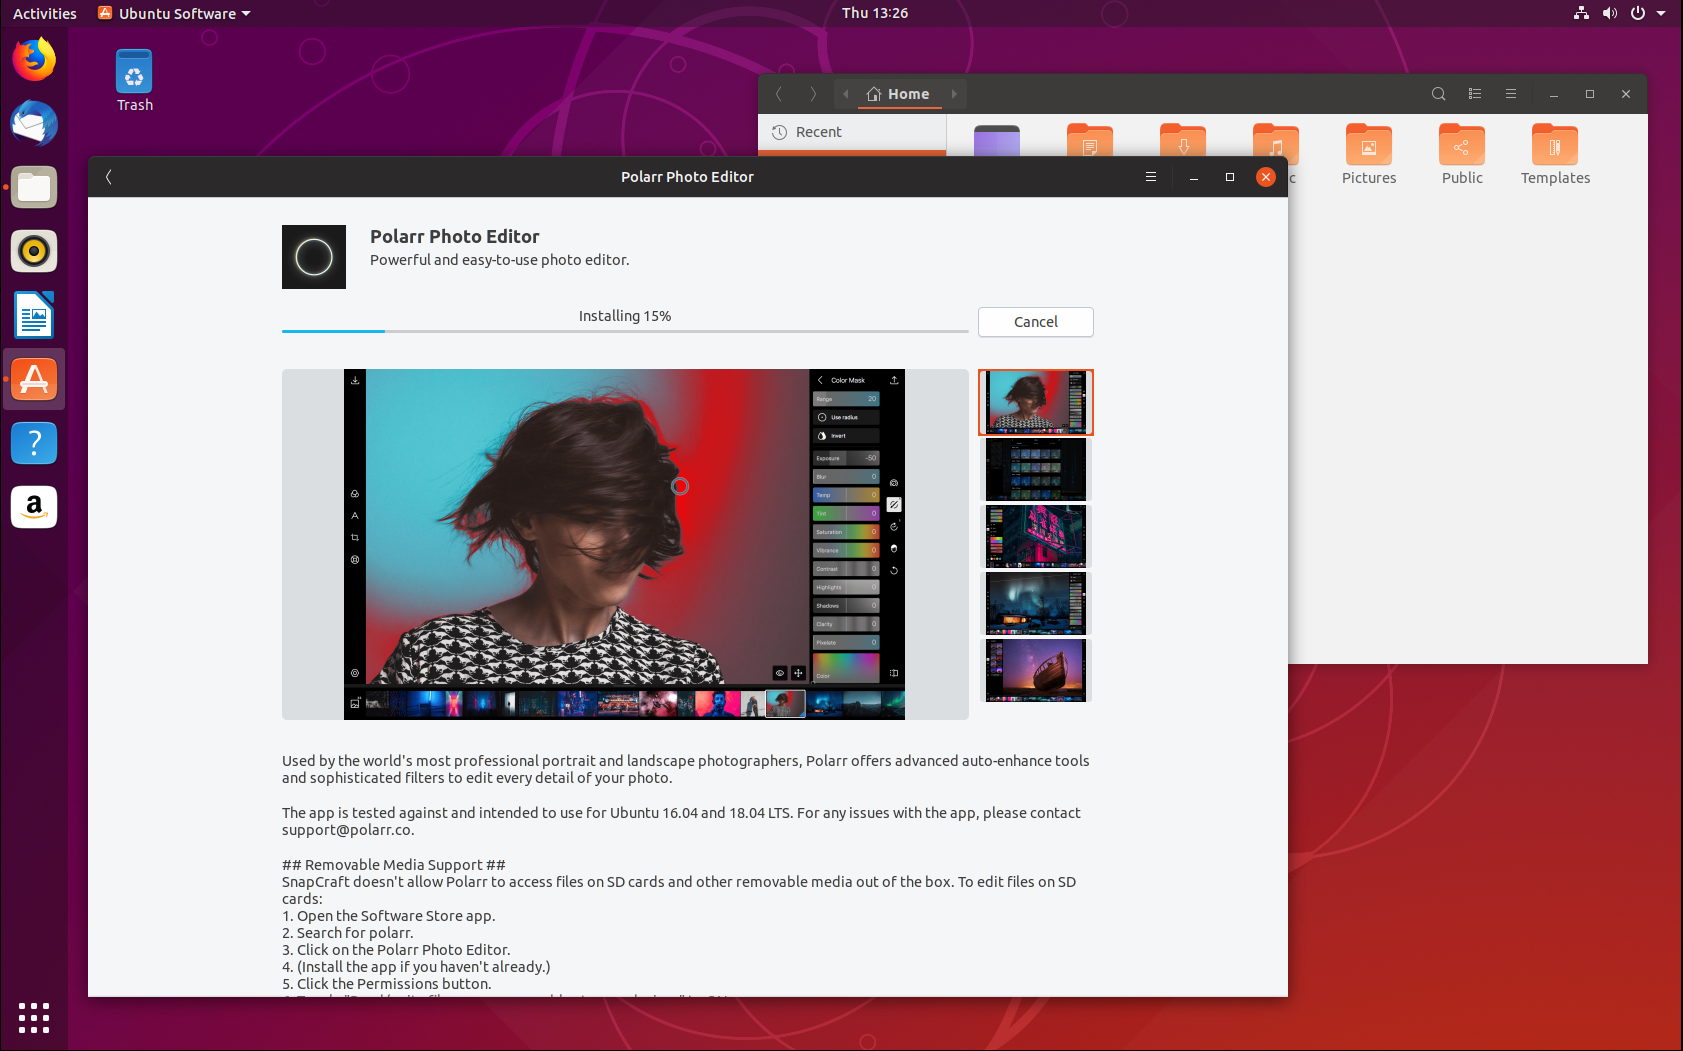
Task: Open the hamburger menu in Polarr window
Action: pyautogui.click(x=1151, y=177)
